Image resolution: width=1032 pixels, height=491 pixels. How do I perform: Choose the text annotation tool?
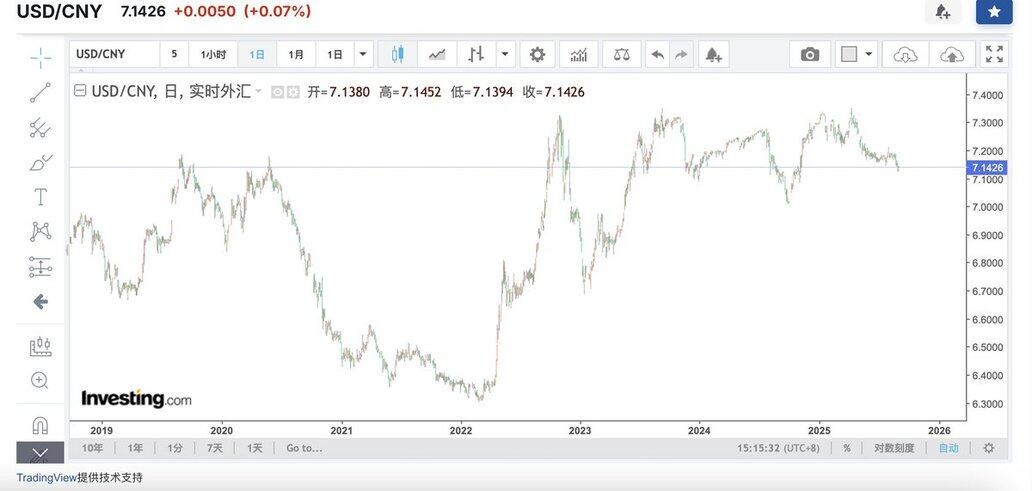[x=40, y=196]
